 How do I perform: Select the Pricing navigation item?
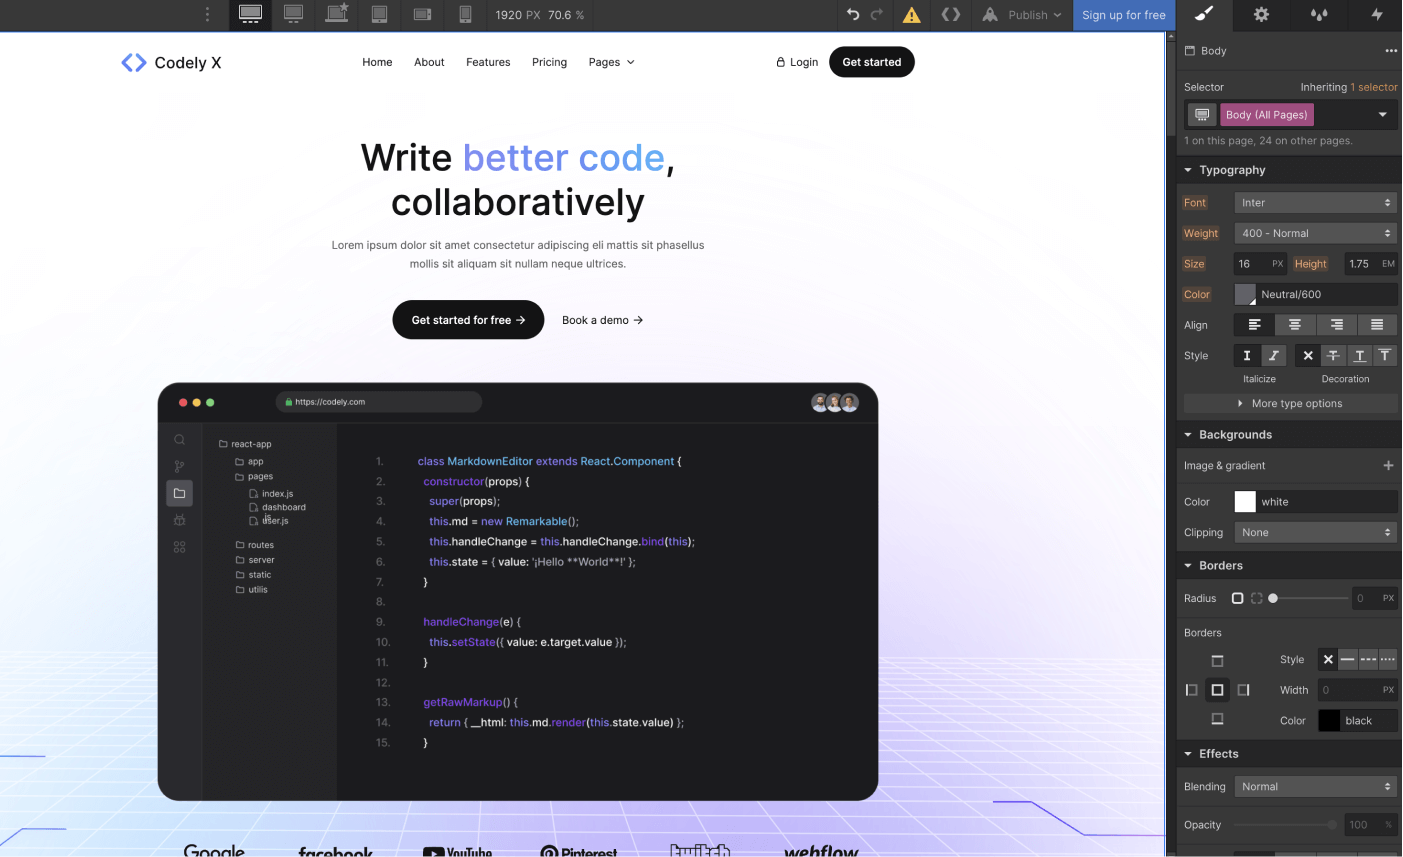pos(549,62)
